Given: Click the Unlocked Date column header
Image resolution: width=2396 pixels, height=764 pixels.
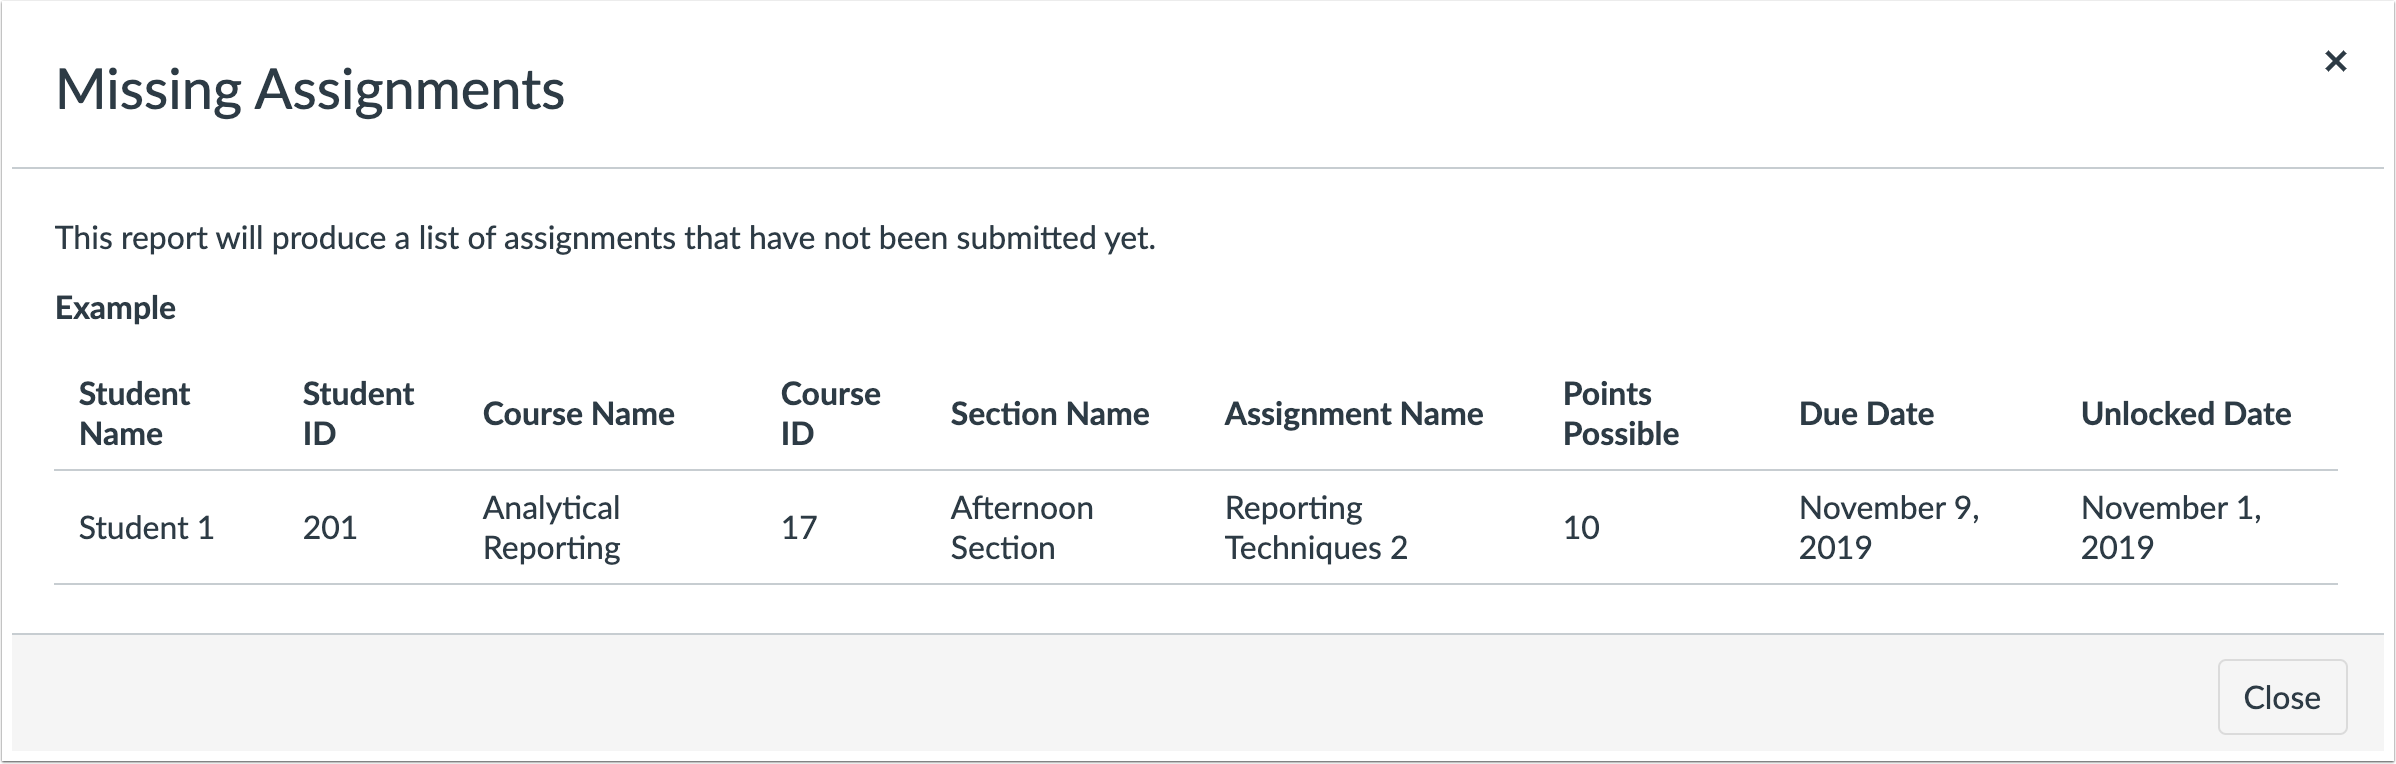Looking at the screenshot, I should pyautogui.click(x=2187, y=414).
